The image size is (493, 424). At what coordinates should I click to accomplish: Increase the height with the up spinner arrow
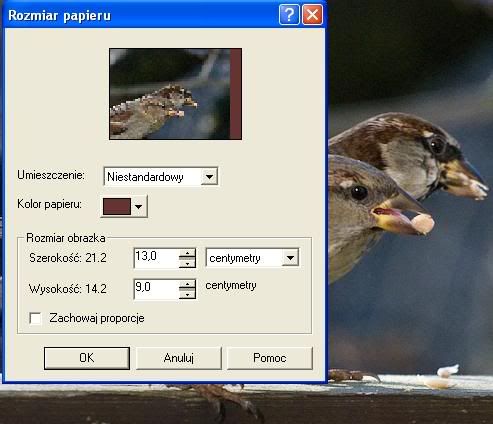(187, 284)
